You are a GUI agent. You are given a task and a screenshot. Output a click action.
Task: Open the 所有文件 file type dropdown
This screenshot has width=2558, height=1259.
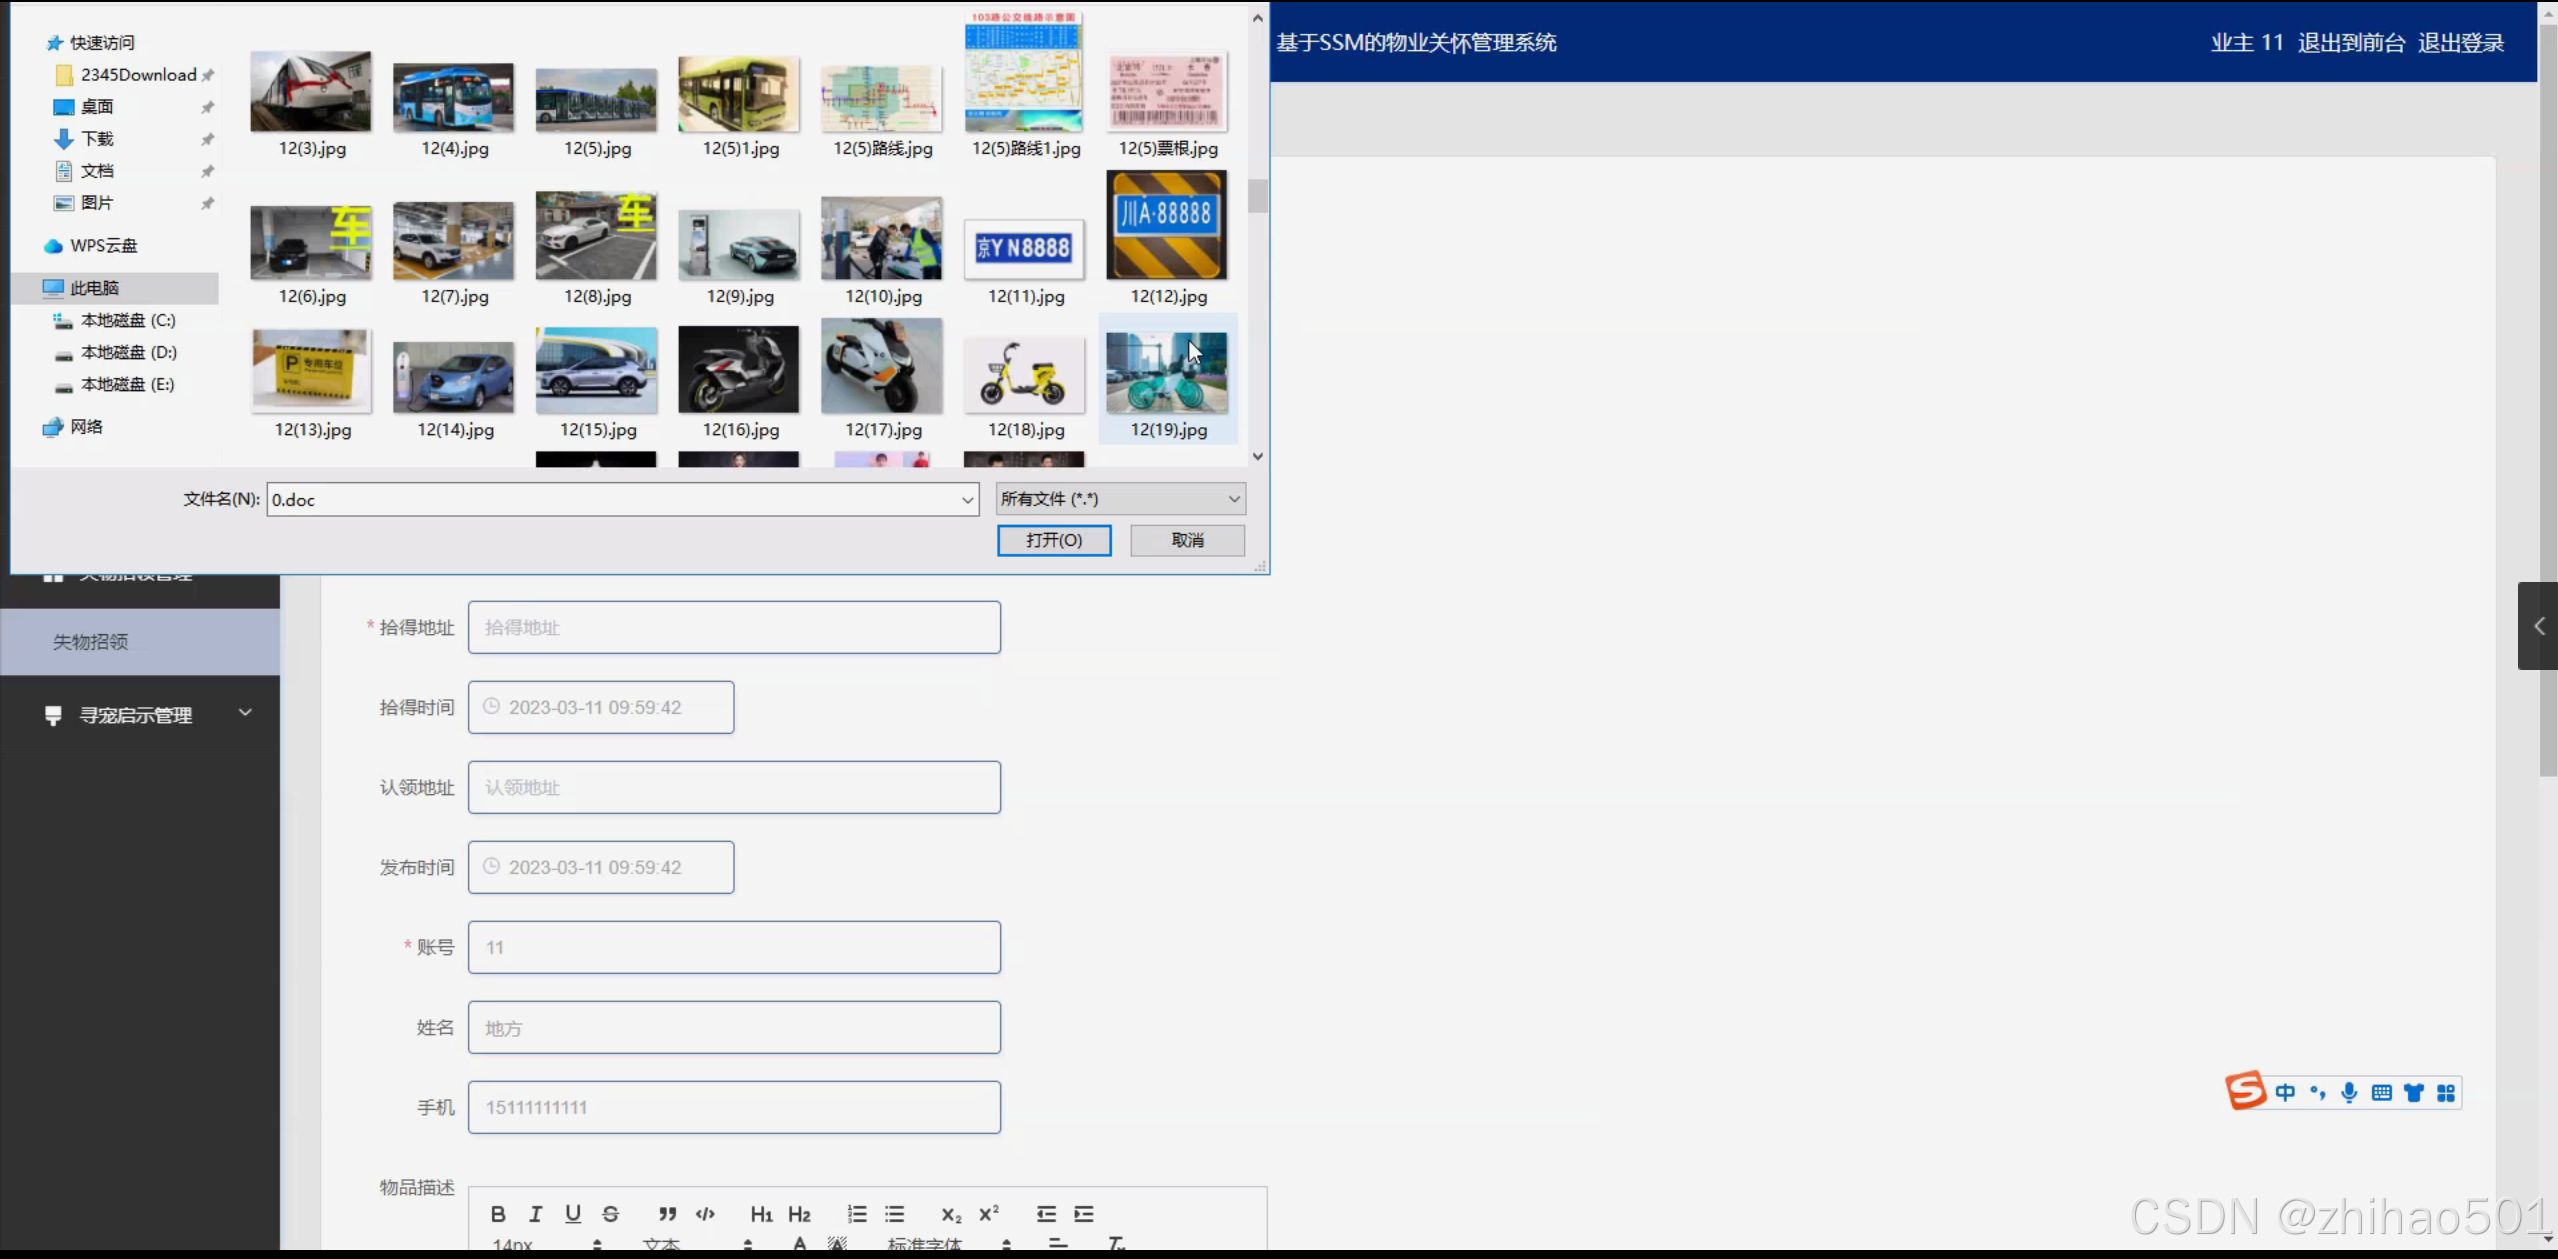pyautogui.click(x=1120, y=499)
